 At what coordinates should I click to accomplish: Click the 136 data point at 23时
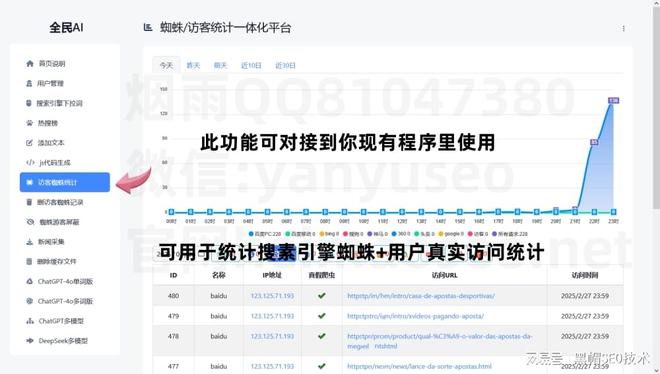tap(614, 101)
